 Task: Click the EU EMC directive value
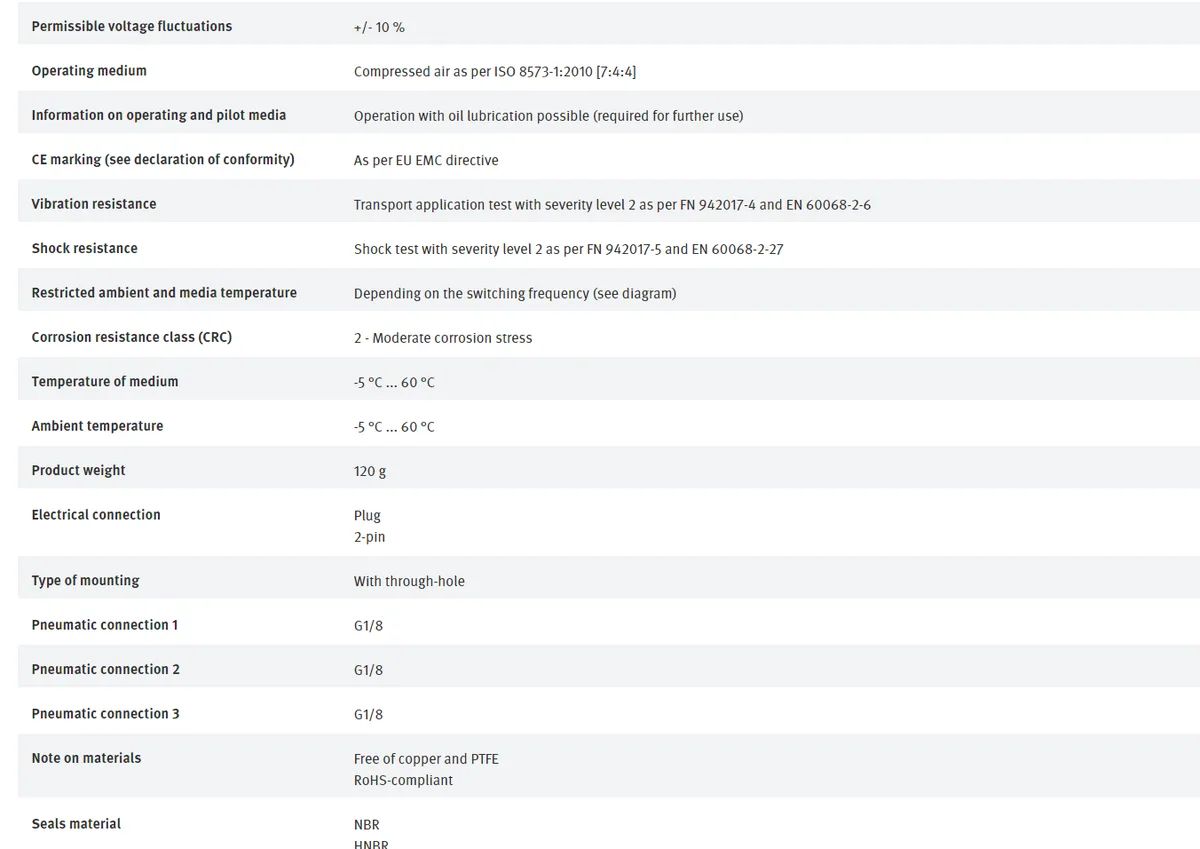click(426, 160)
